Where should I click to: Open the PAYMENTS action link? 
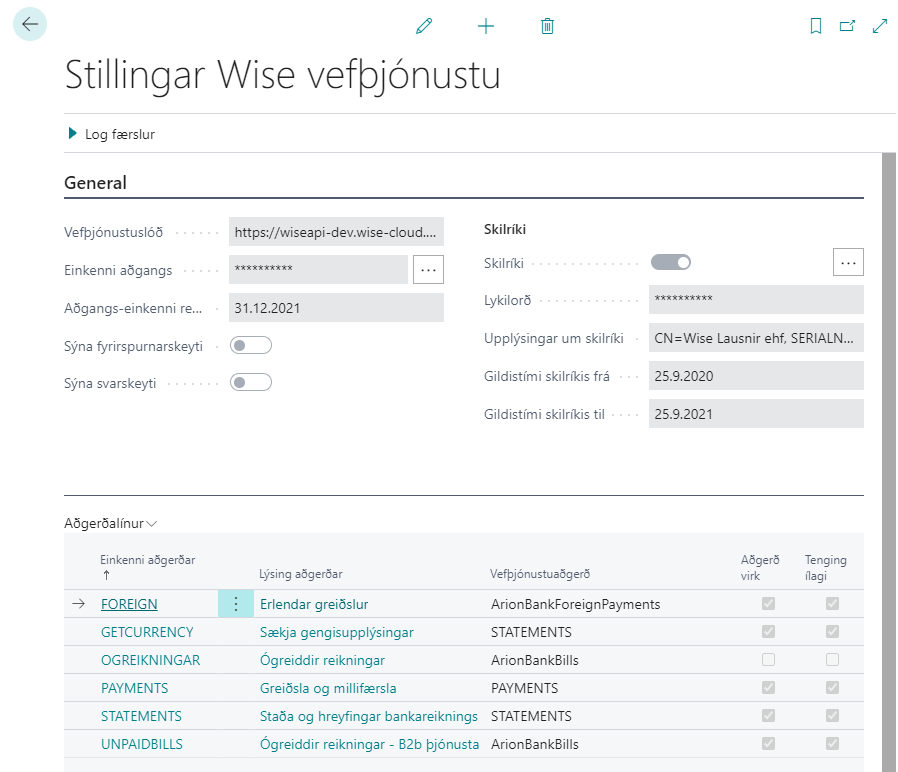[134, 688]
